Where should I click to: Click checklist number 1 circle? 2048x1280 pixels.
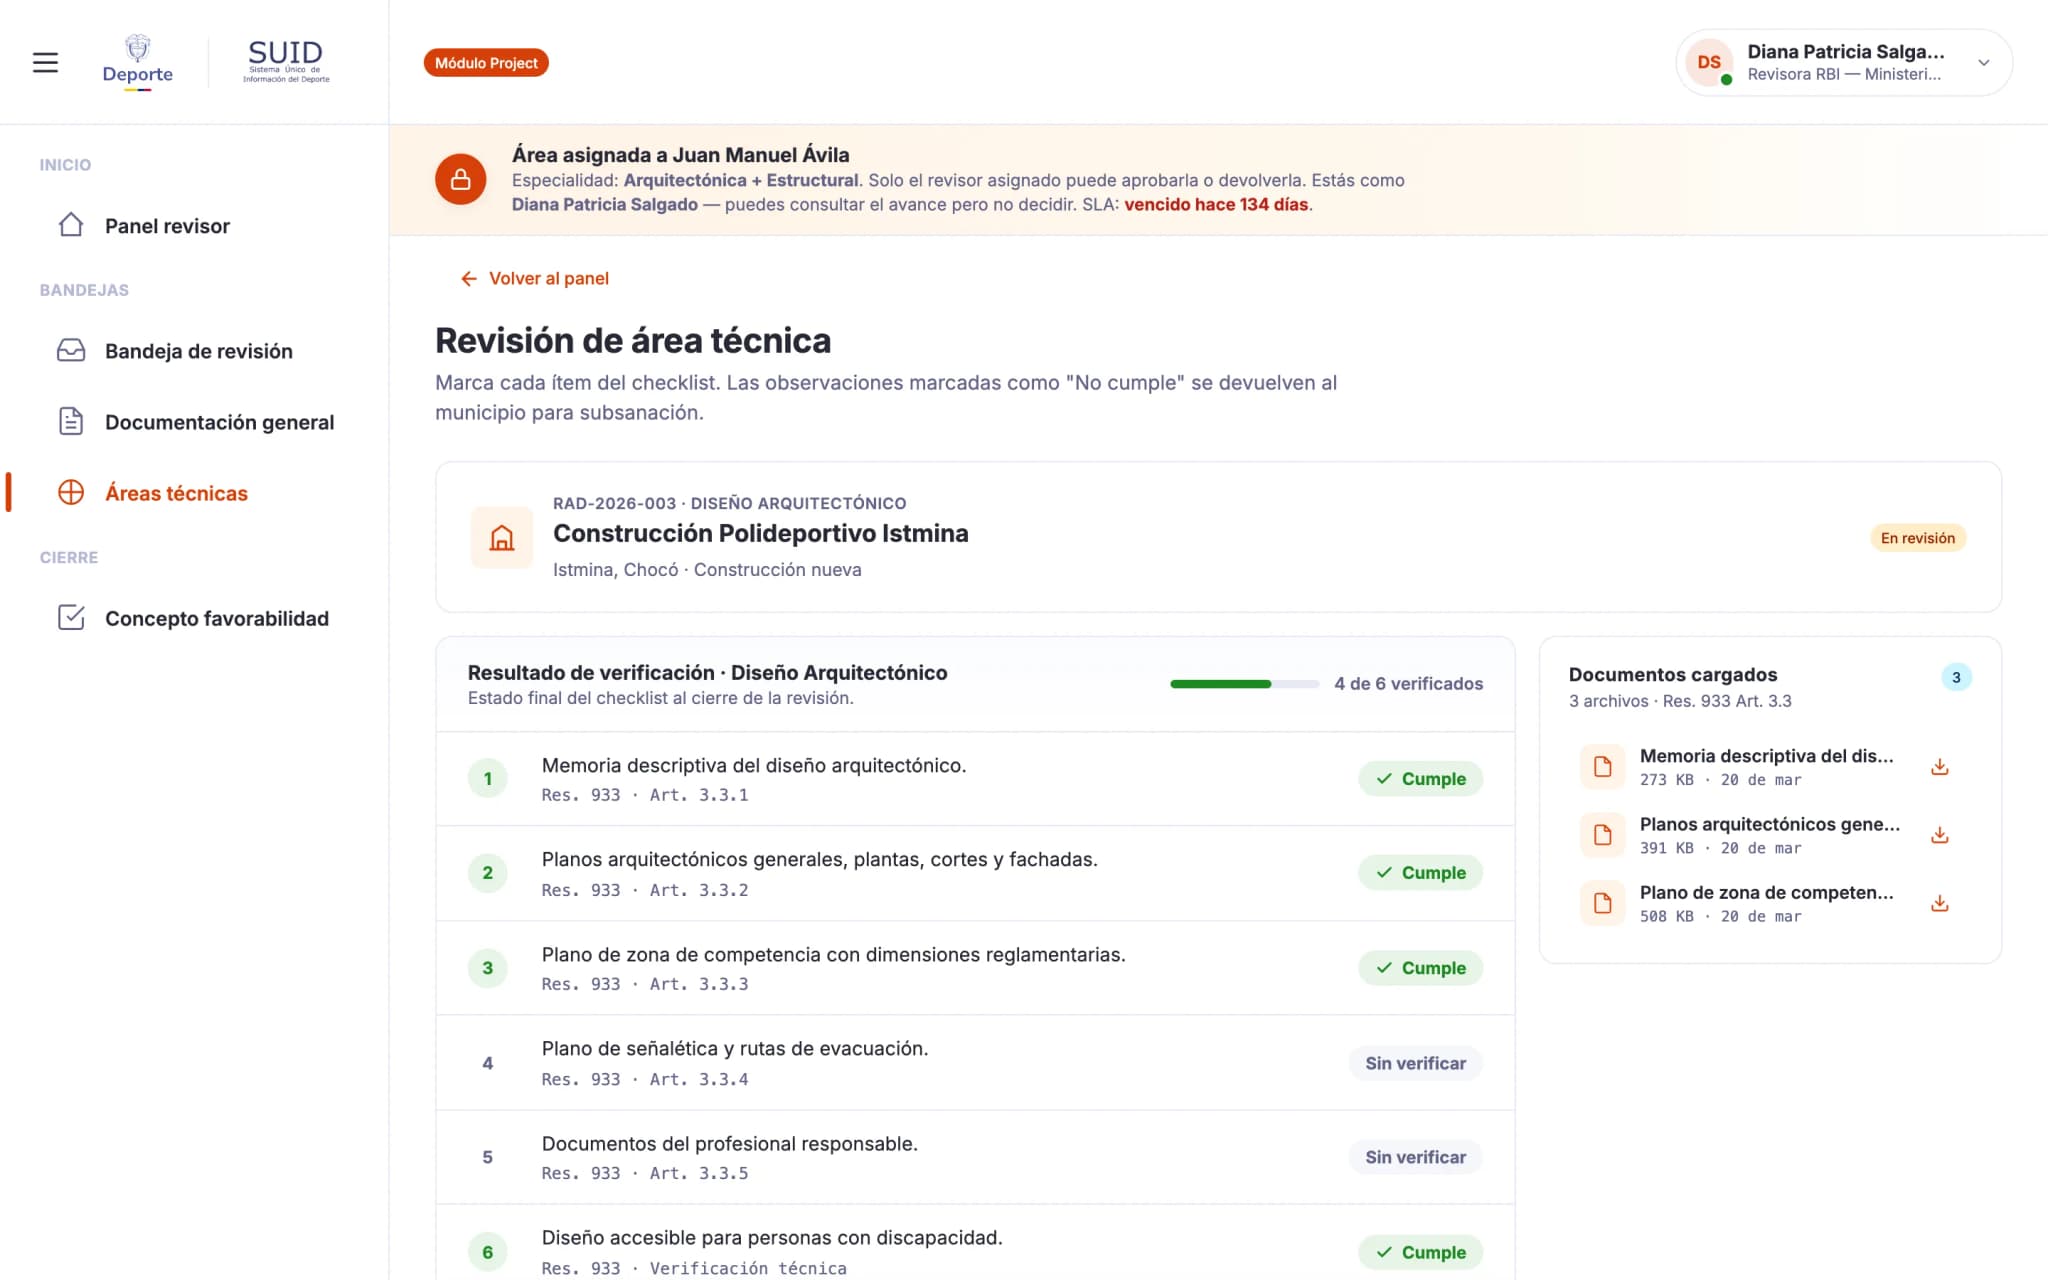(487, 778)
